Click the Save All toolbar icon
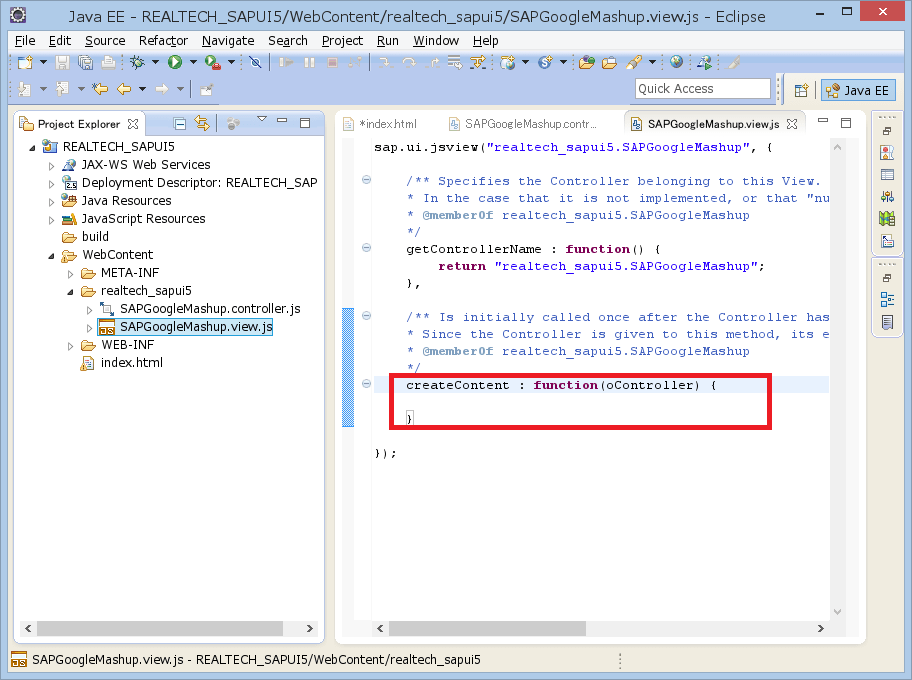 86,62
